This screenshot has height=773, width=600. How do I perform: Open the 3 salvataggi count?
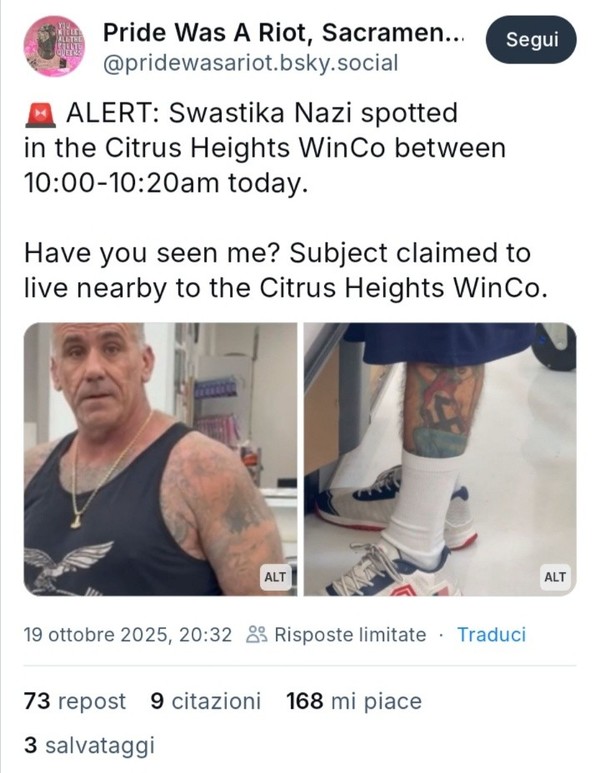click(x=89, y=745)
